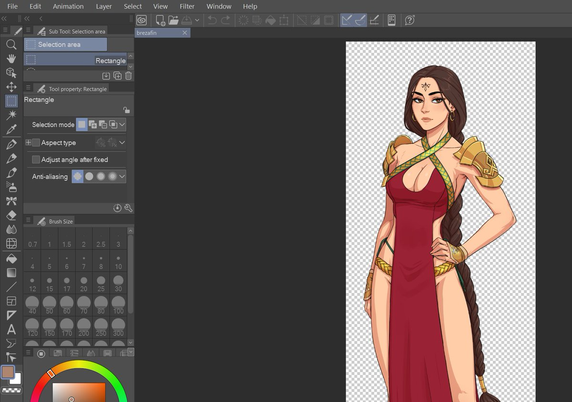Select the Blend tool
The image size is (572, 402).
coord(11,229)
